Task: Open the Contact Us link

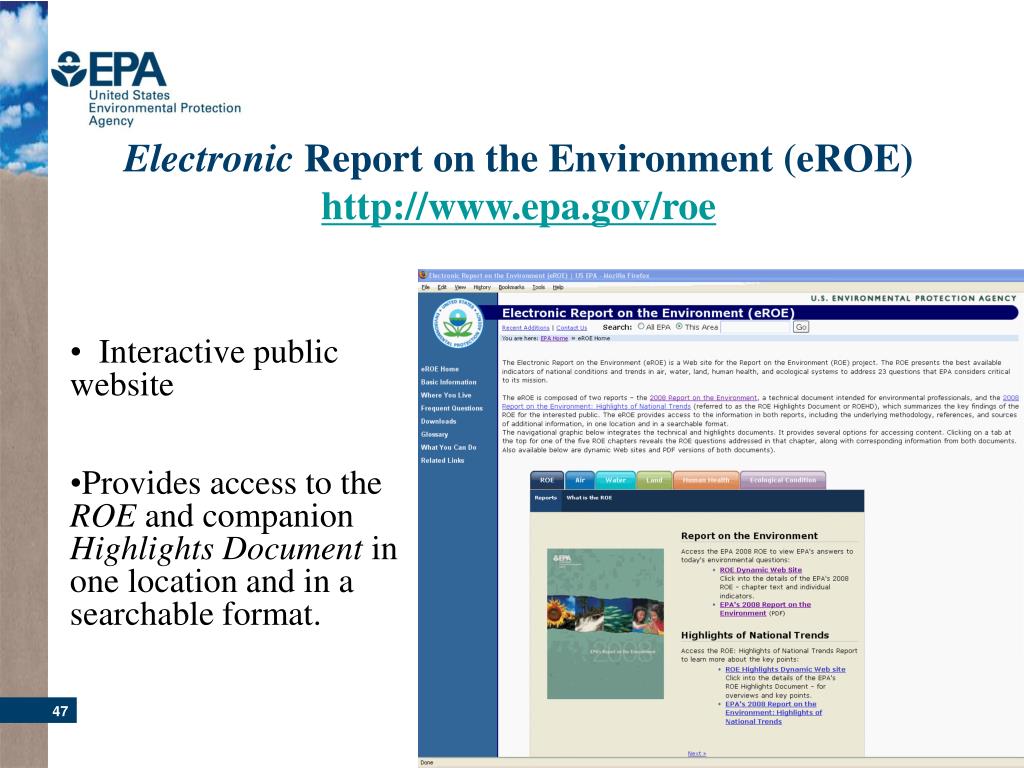Action: tap(571, 328)
